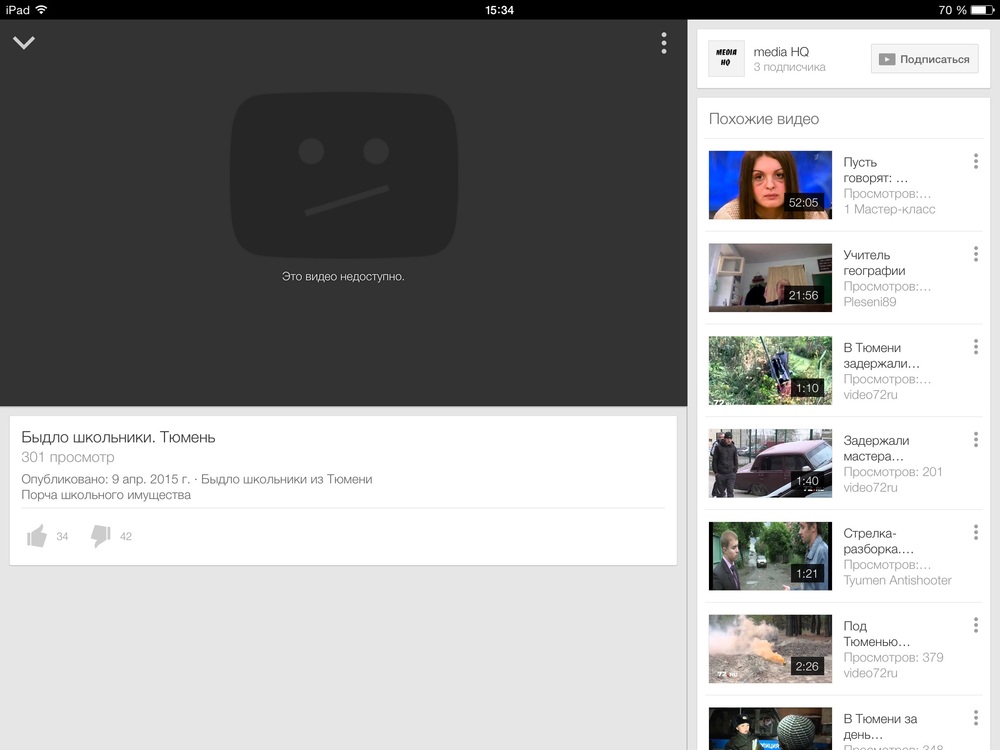Open the 'Задержали мастера…' video thumbnail
Viewport: 1000px width, 750px height.
(770, 463)
